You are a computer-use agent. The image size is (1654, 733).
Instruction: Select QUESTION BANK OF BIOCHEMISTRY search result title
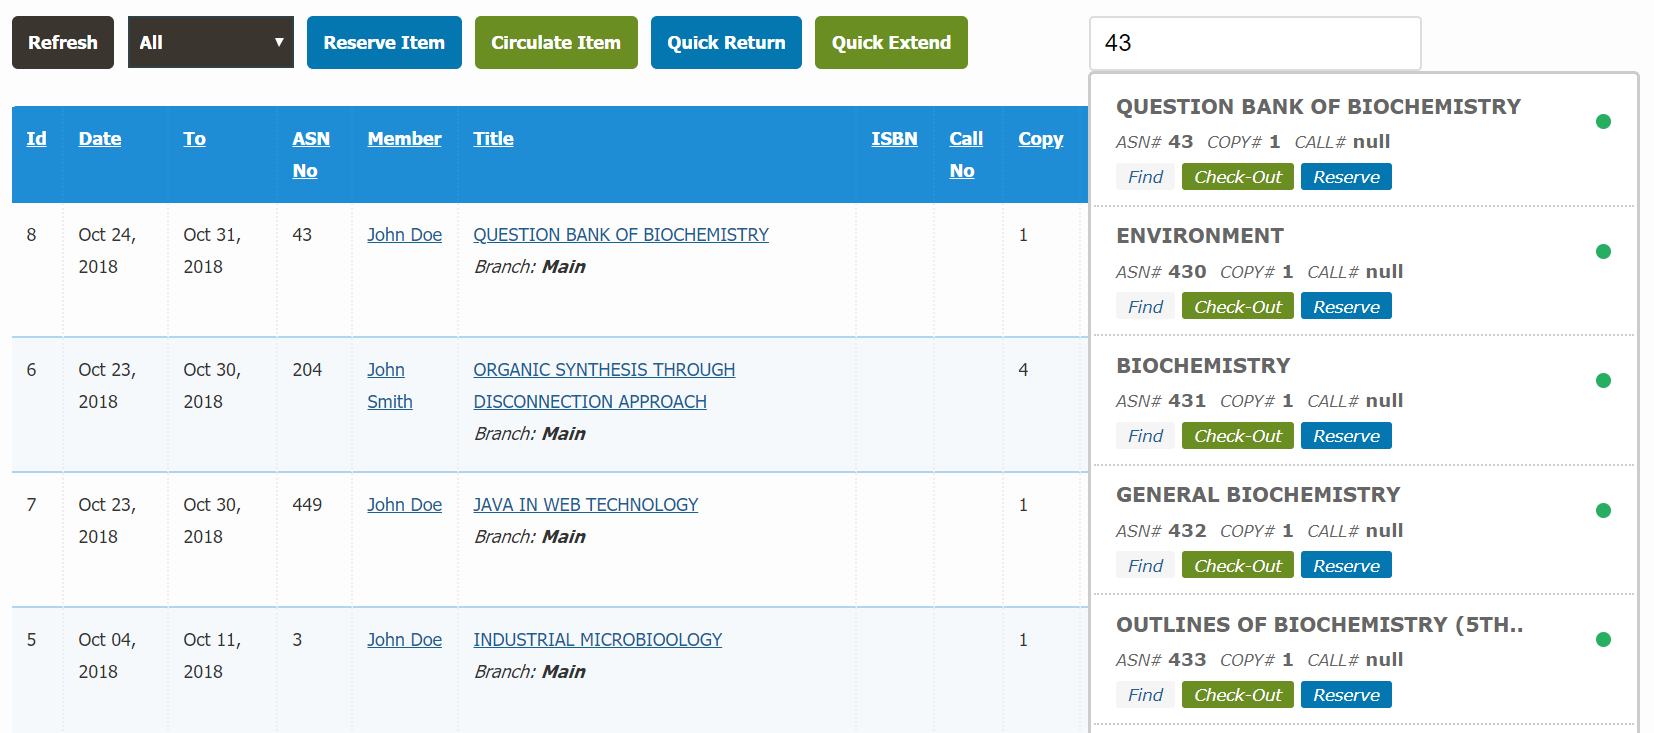(x=1318, y=107)
